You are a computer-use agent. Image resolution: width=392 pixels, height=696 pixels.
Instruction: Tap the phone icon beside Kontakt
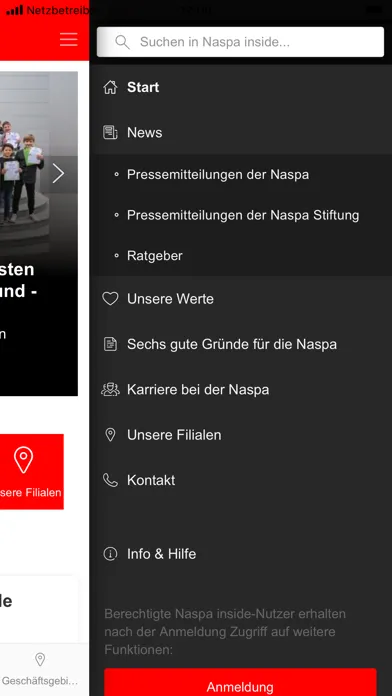[110, 480]
